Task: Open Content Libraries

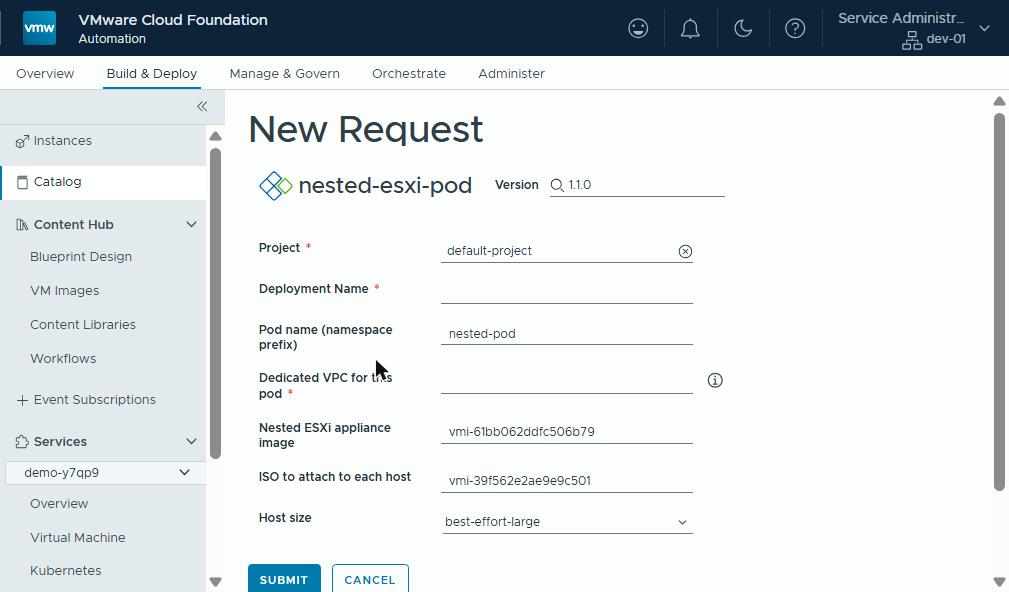Action: tap(83, 325)
